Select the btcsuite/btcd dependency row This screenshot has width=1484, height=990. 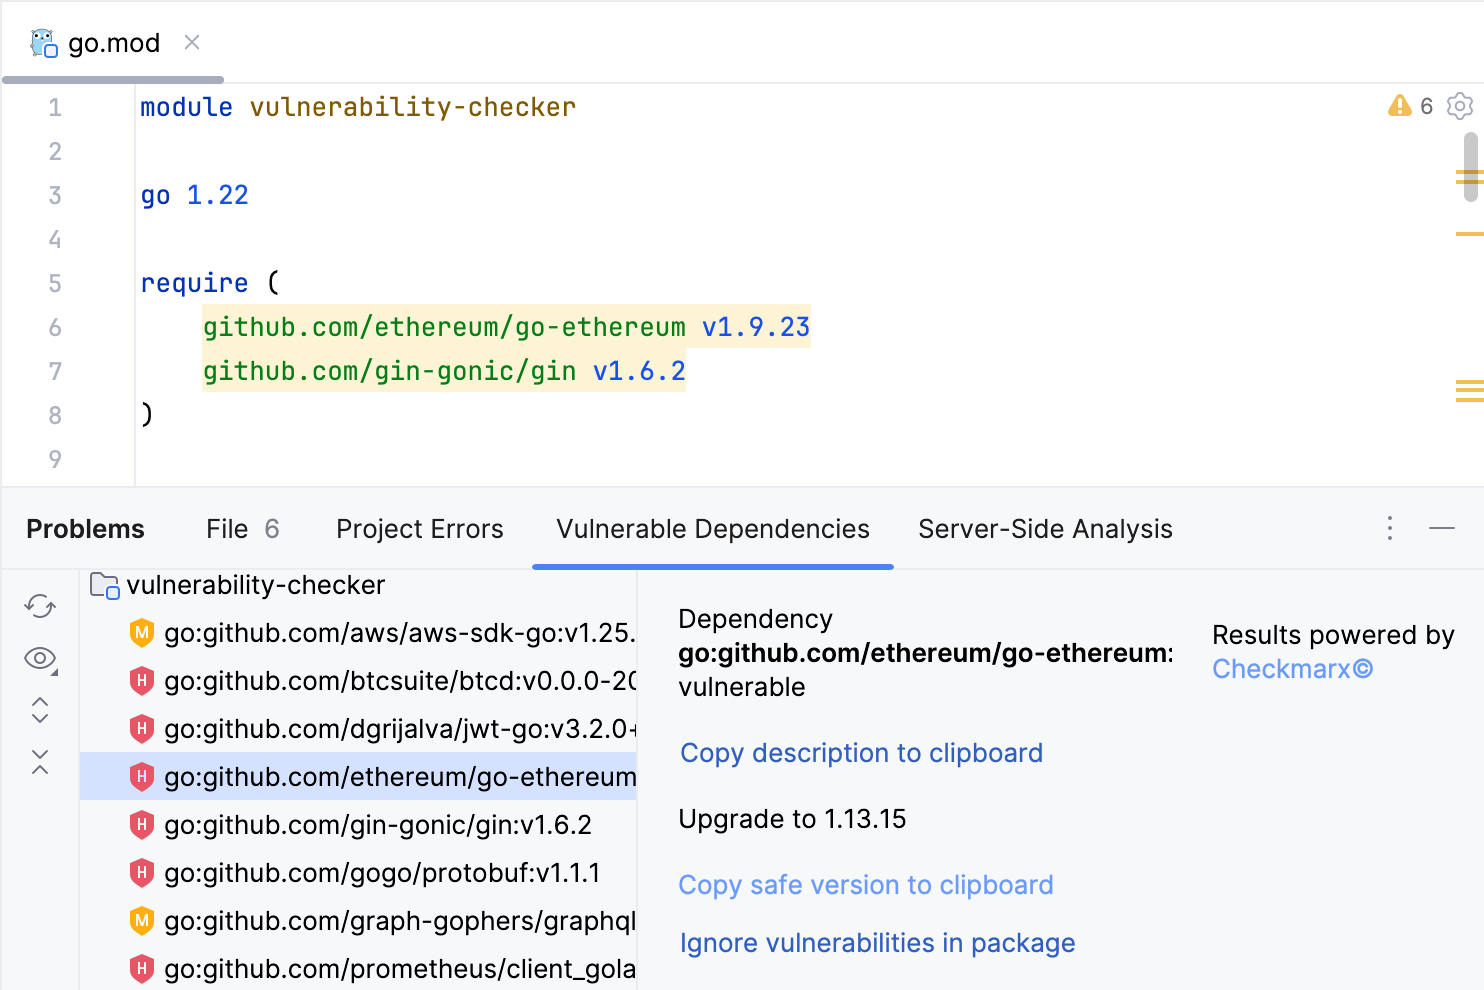coord(358,681)
